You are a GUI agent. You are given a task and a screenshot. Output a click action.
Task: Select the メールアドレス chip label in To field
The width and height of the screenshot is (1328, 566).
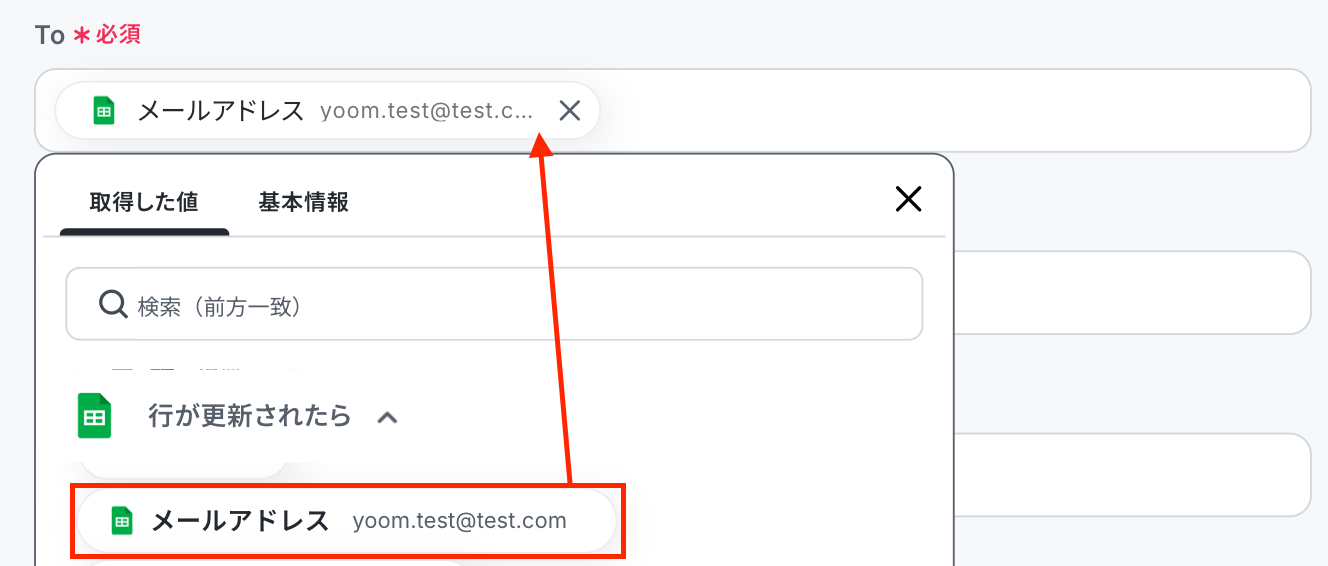220,110
